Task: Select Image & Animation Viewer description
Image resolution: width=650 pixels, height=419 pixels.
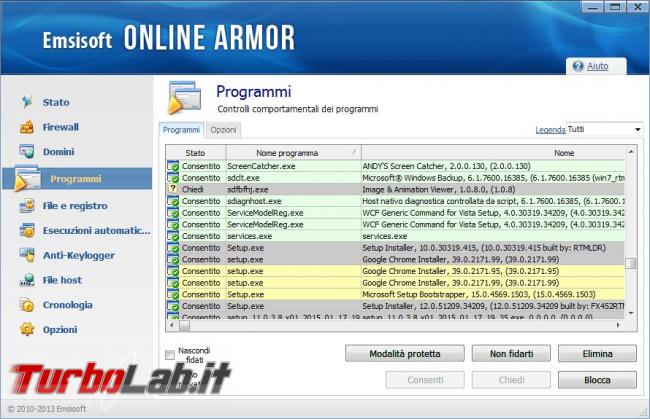Action: [x=439, y=189]
